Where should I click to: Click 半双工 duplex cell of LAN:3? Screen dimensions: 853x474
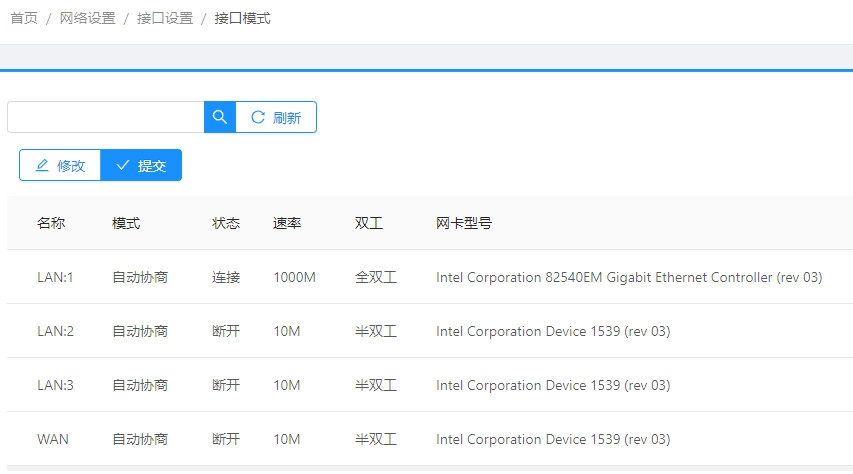point(375,385)
